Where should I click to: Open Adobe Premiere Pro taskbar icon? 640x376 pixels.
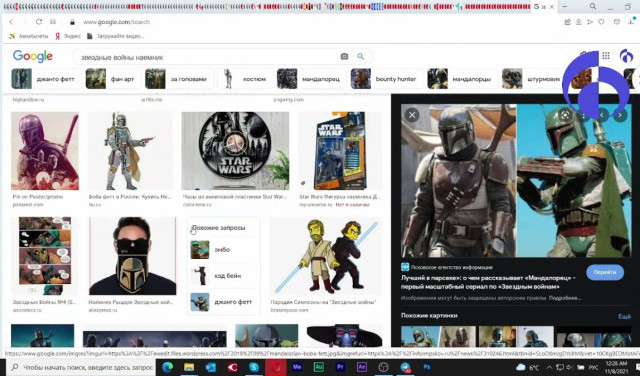340,367
